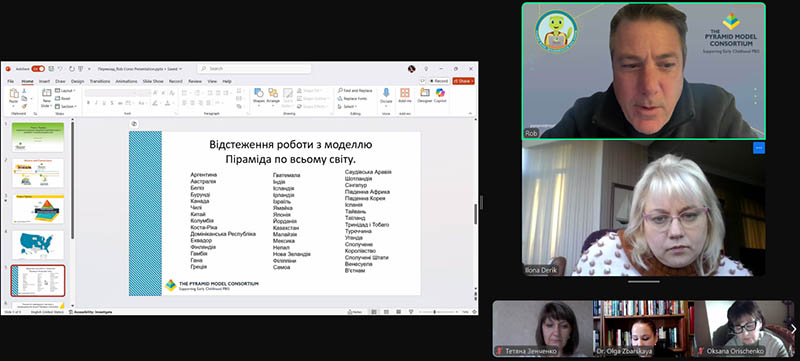Open the Slide Show tab
The height and width of the screenshot is (361, 800).
tap(153, 81)
